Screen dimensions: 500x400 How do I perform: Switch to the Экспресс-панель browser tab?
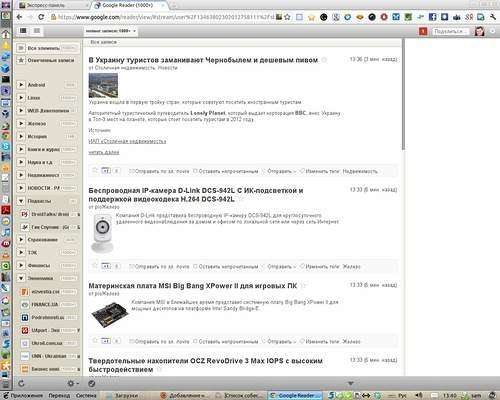pyautogui.click(x=53, y=5)
